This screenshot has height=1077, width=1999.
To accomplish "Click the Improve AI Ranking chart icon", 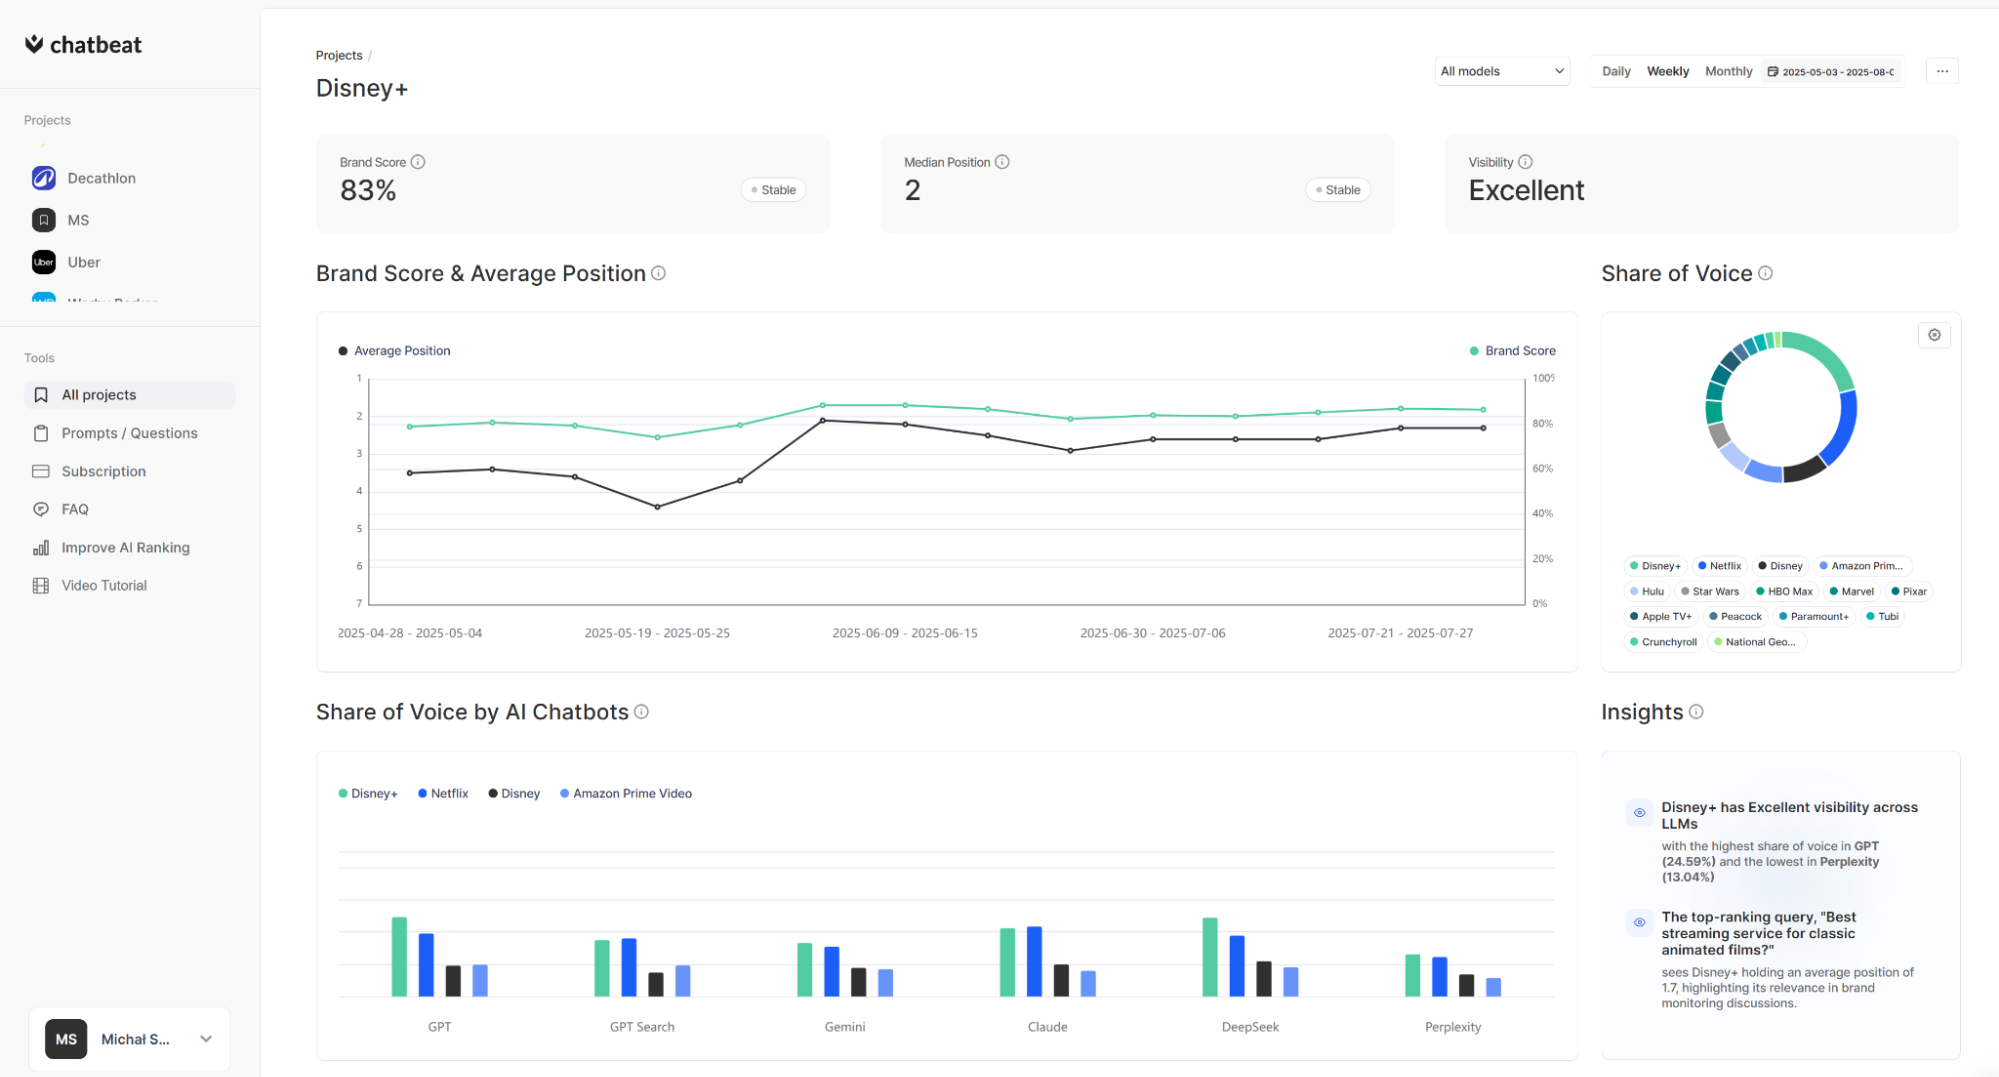I will click(41, 547).
